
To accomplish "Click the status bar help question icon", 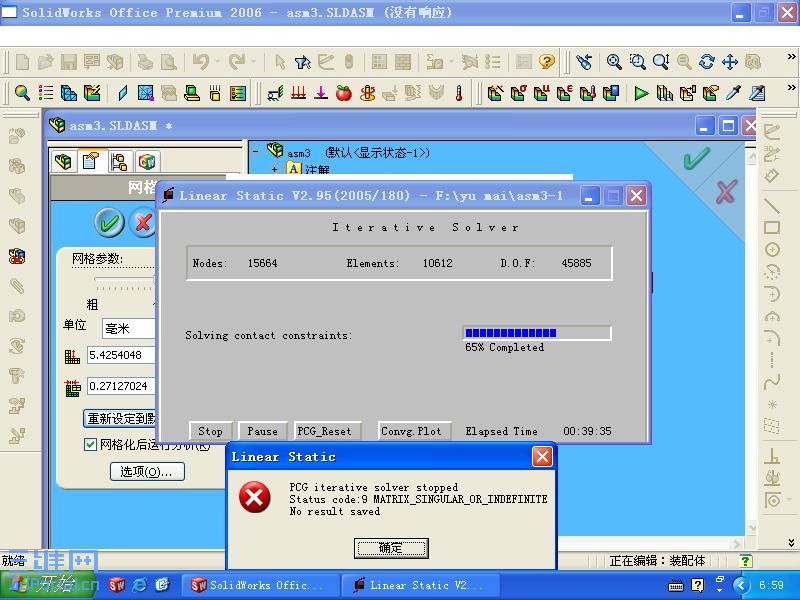I will click(745, 561).
